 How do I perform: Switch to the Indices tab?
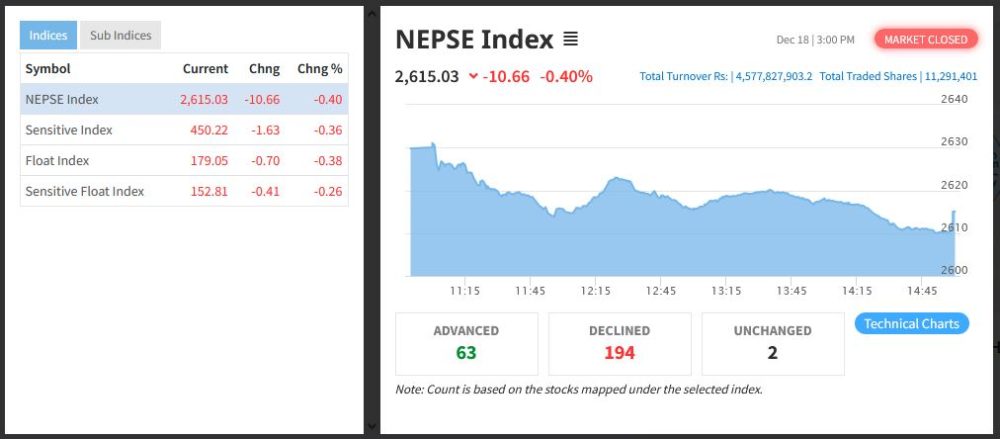(x=48, y=35)
